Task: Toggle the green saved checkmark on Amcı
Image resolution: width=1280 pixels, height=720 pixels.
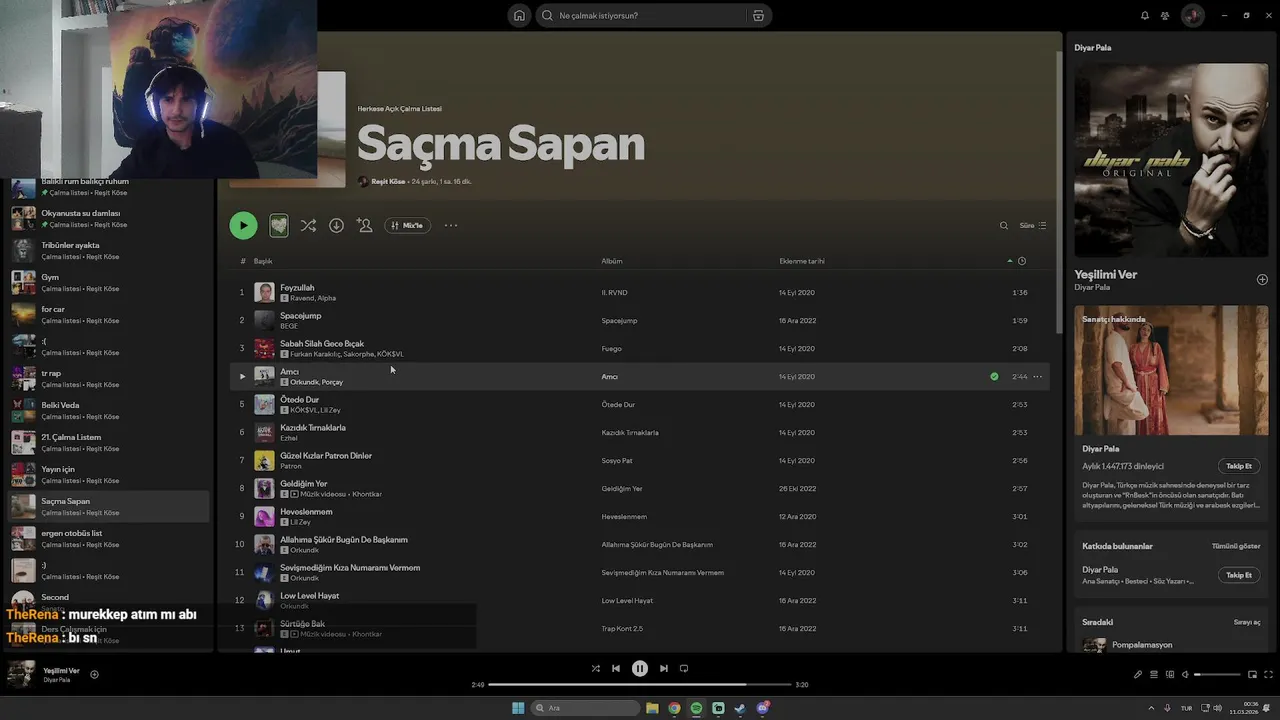Action: coord(994,377)
